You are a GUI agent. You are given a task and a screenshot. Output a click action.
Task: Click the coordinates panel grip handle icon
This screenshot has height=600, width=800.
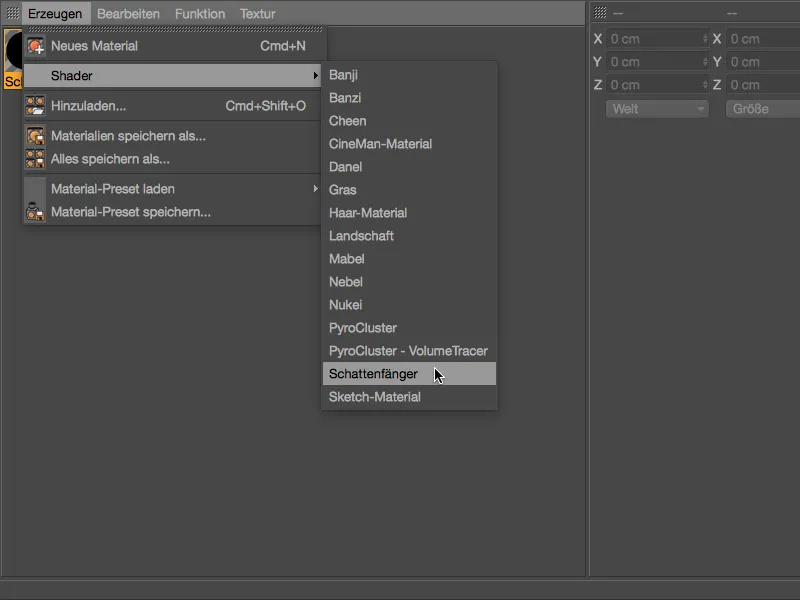pyautogui.click(x=600, y=12)
